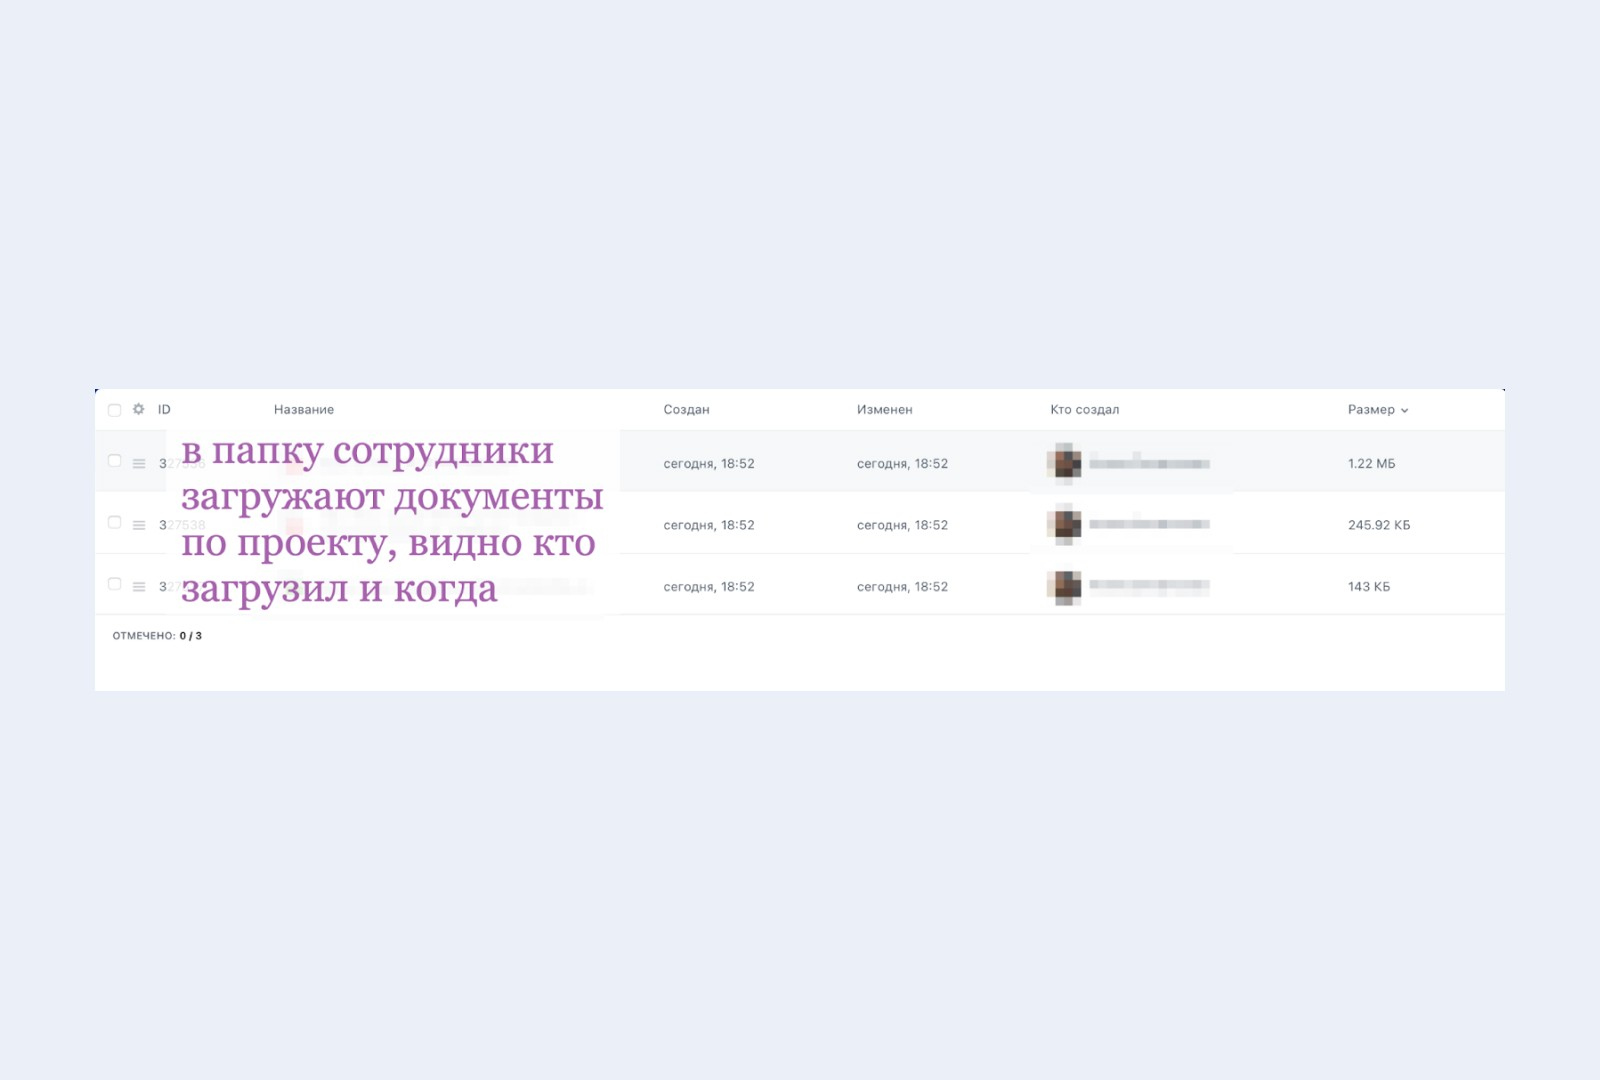The image size is (1600, 1080).
Task: Toggle the select-all checkbox in table header
Action: pos(114,410)
